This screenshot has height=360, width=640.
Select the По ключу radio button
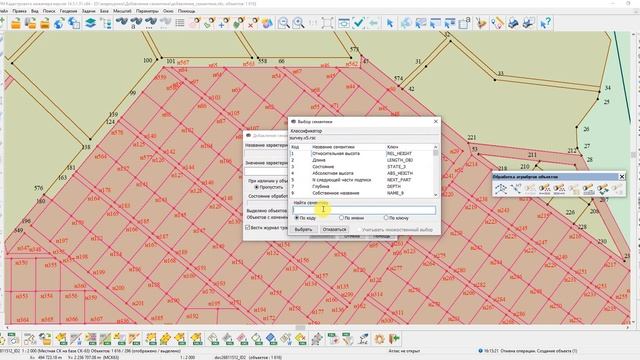coord(386,218)
